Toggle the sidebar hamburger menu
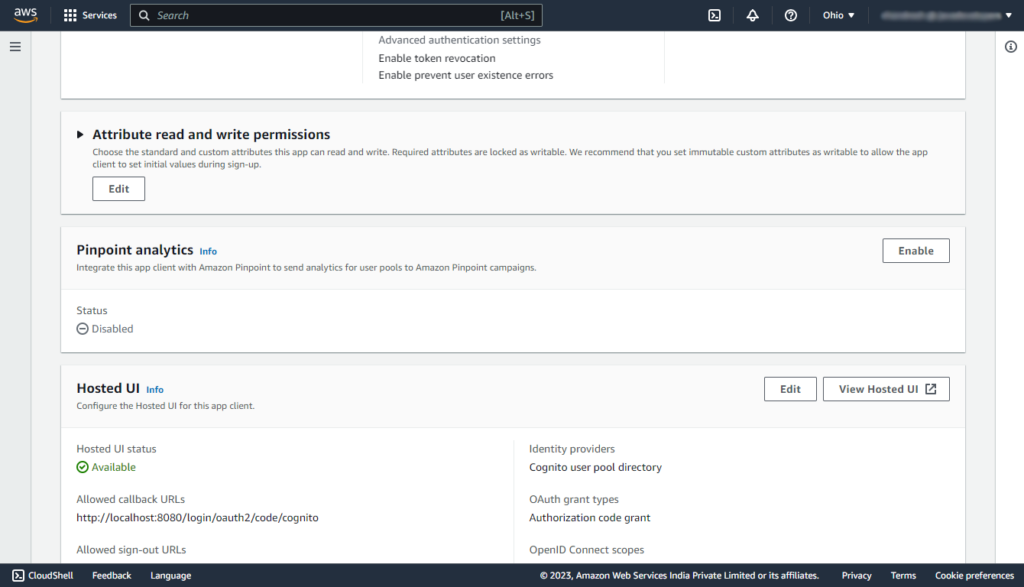Viewport: 1024px width, 587px height. pyautogui.click(x=15, y=44)
